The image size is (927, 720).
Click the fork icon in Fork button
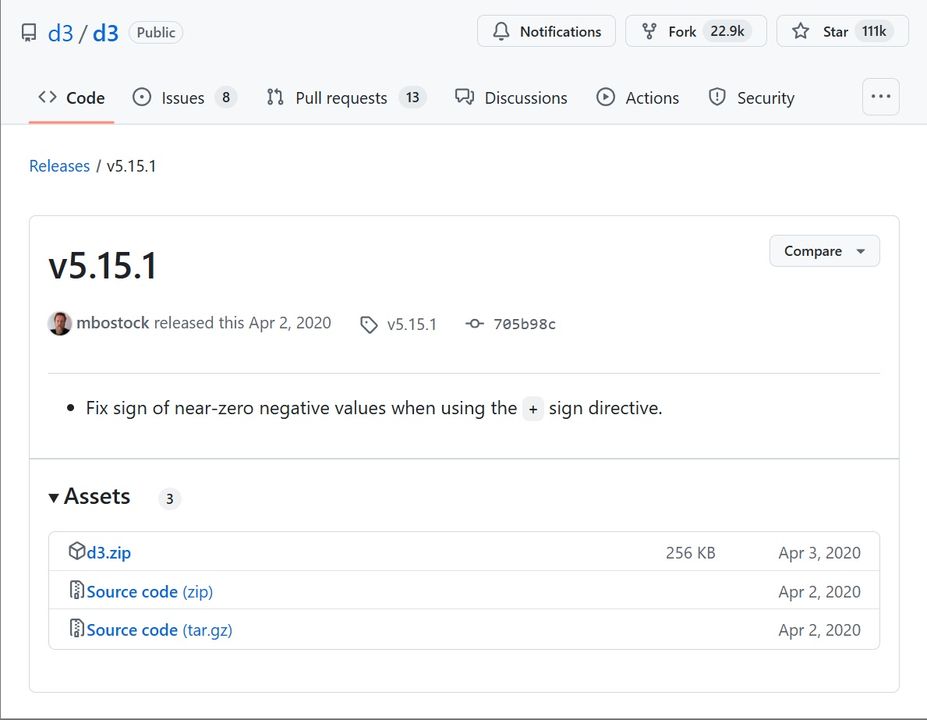[649, 32]
